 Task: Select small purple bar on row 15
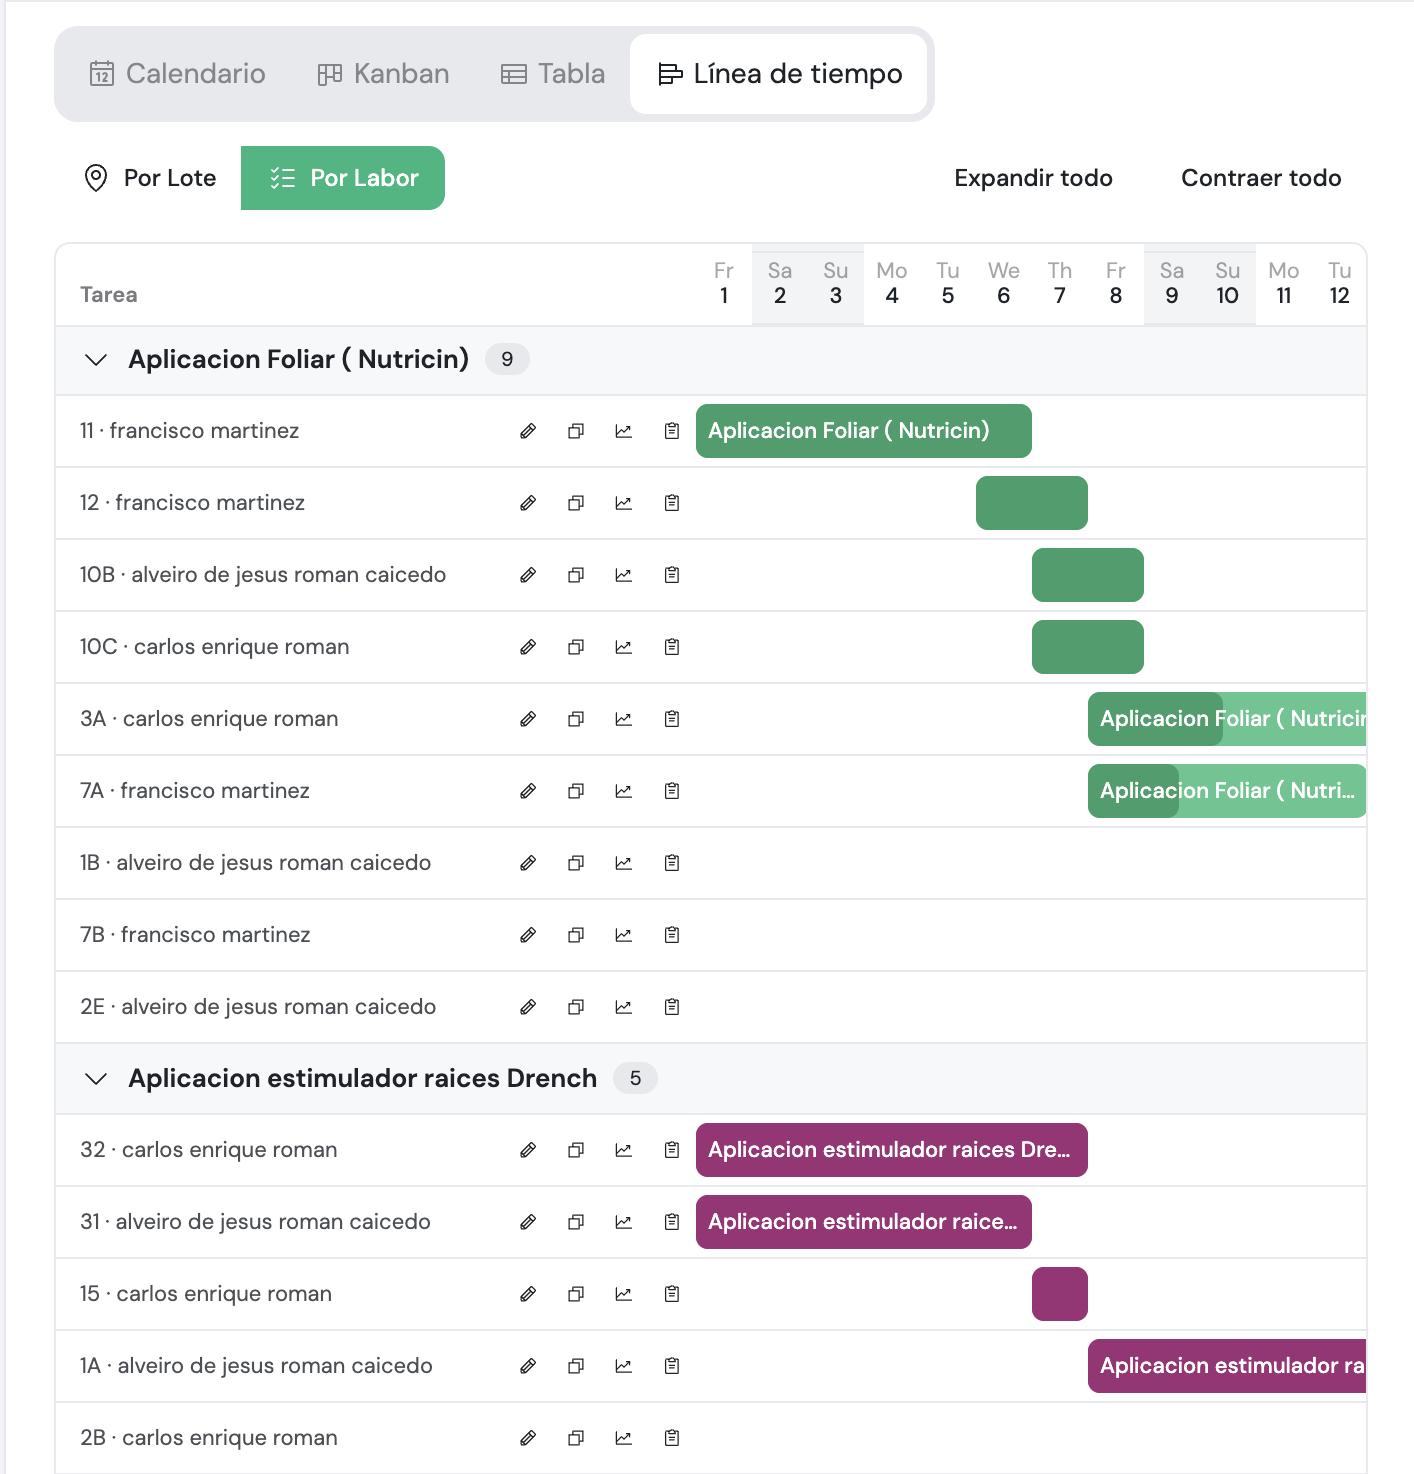coord(1060,1294)
